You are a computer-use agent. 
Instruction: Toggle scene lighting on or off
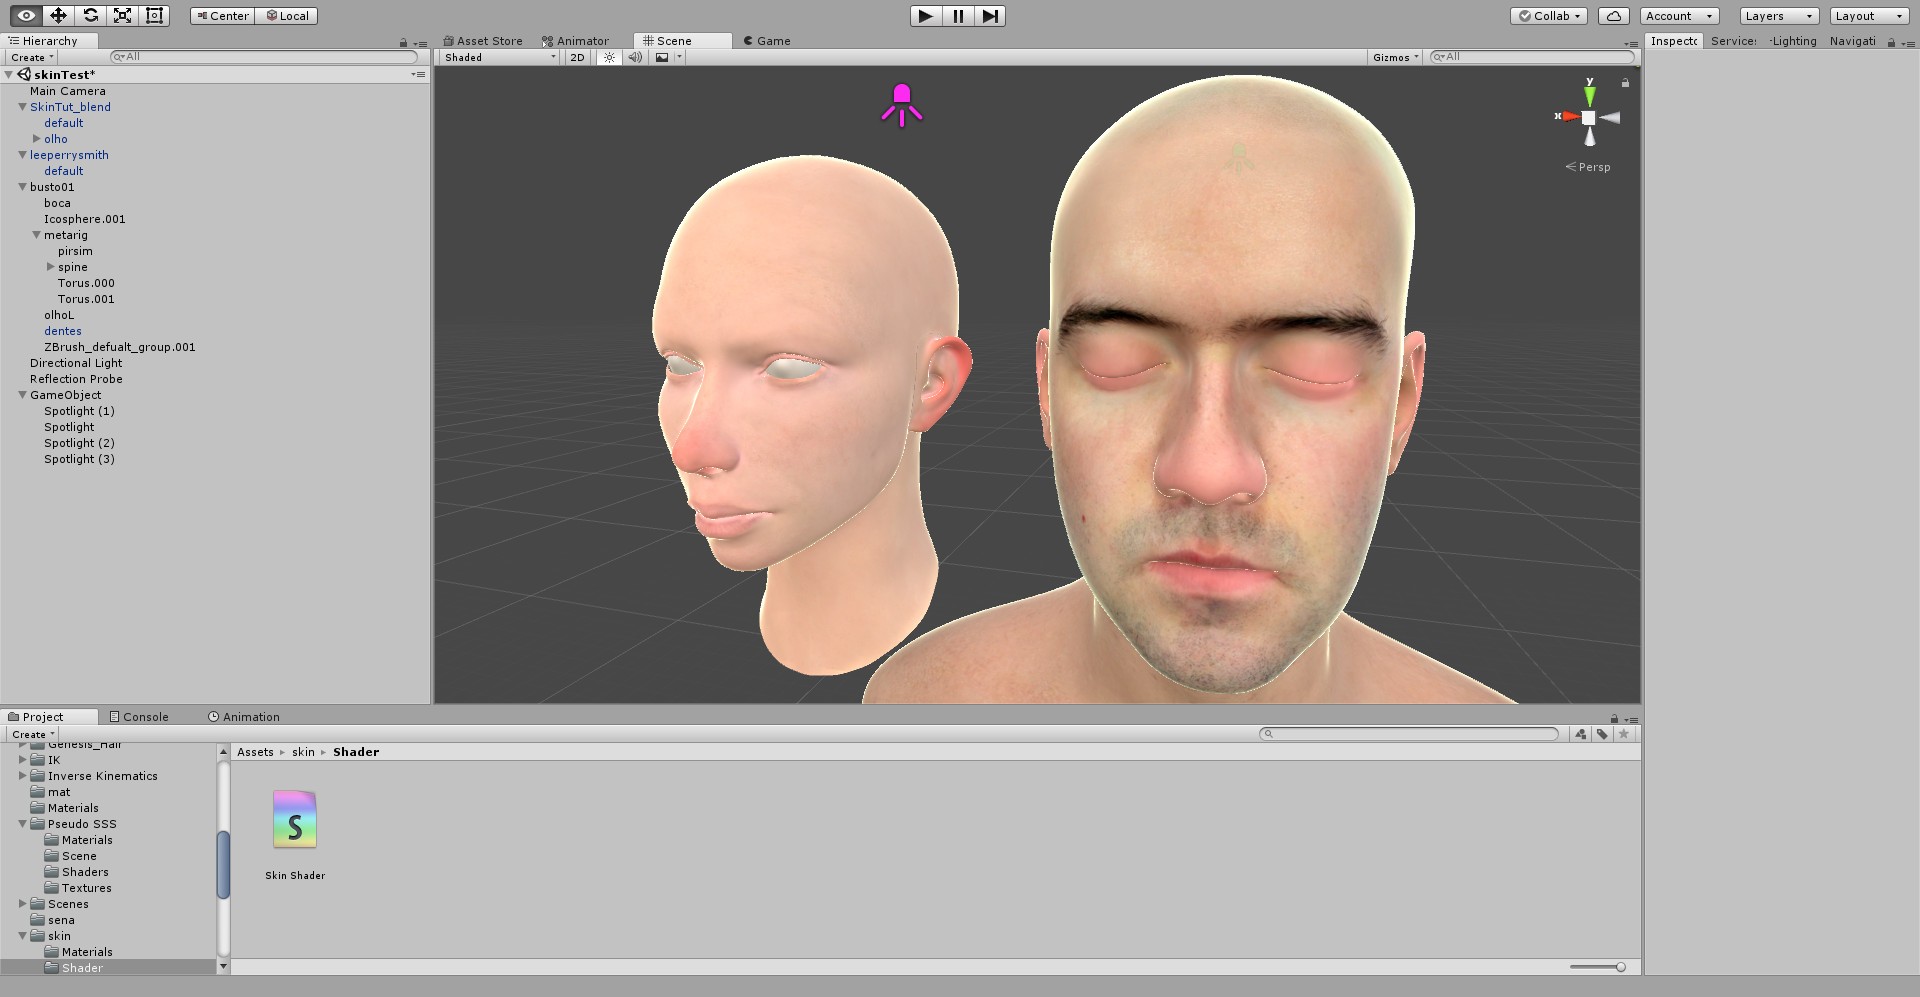coord(609,58)
